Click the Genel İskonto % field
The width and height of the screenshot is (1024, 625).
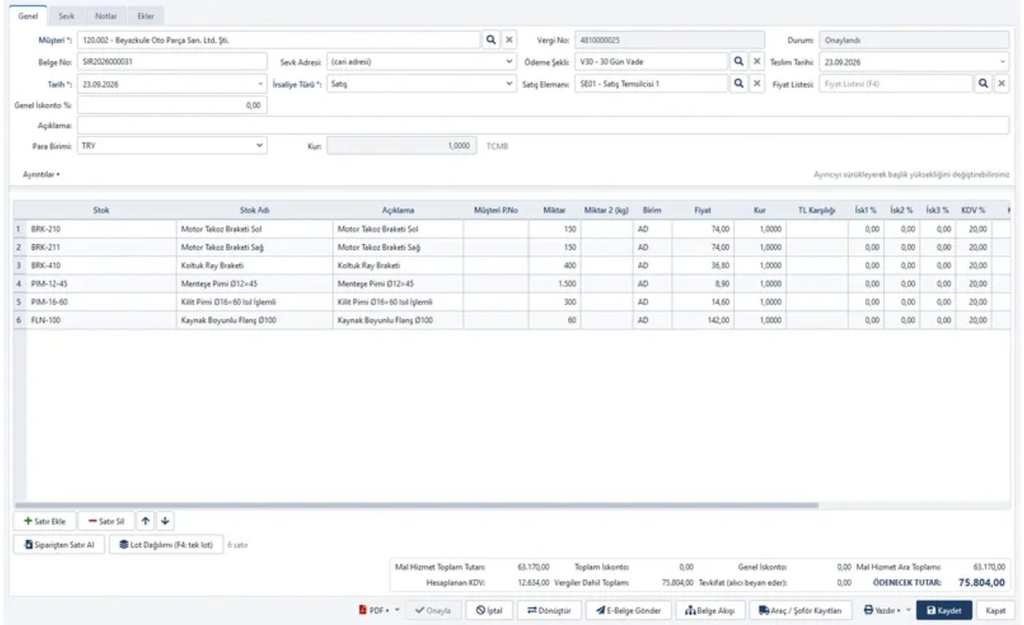172,105
